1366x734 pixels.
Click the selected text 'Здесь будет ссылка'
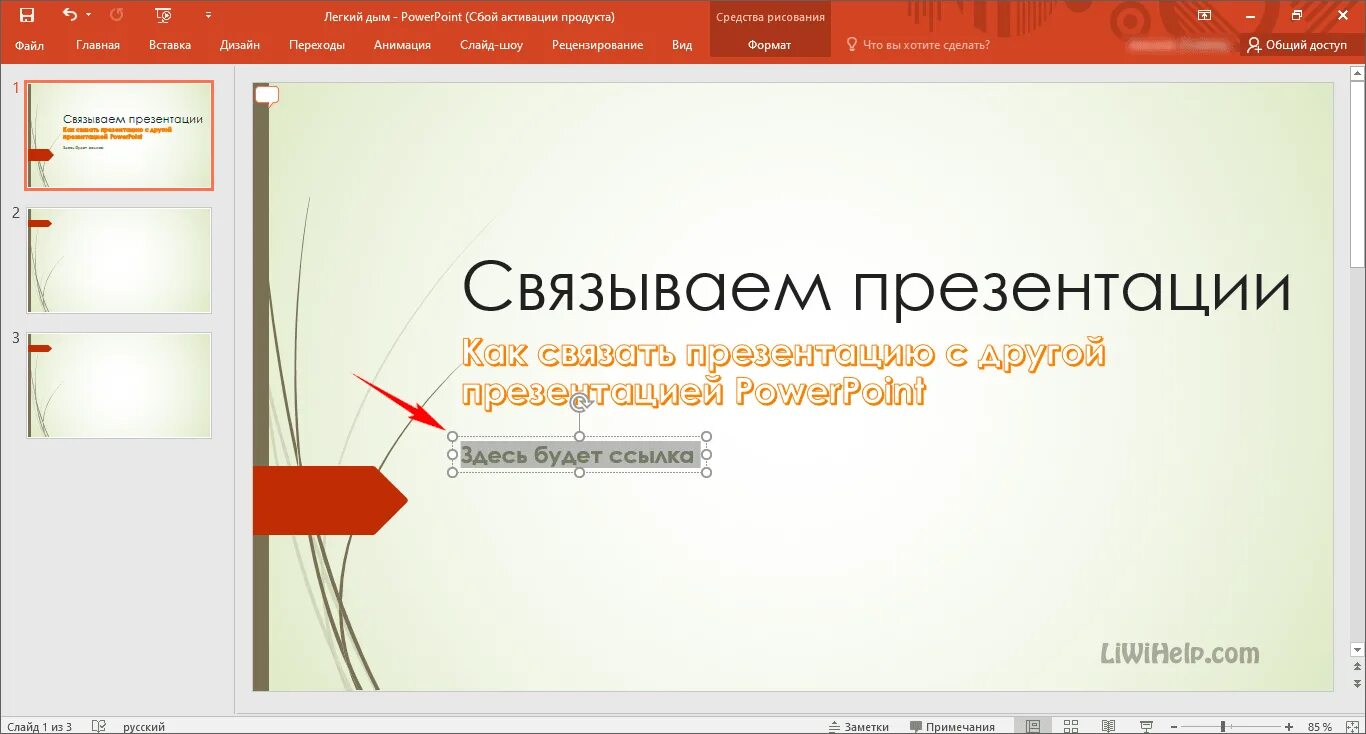click(x=577, y=456)
